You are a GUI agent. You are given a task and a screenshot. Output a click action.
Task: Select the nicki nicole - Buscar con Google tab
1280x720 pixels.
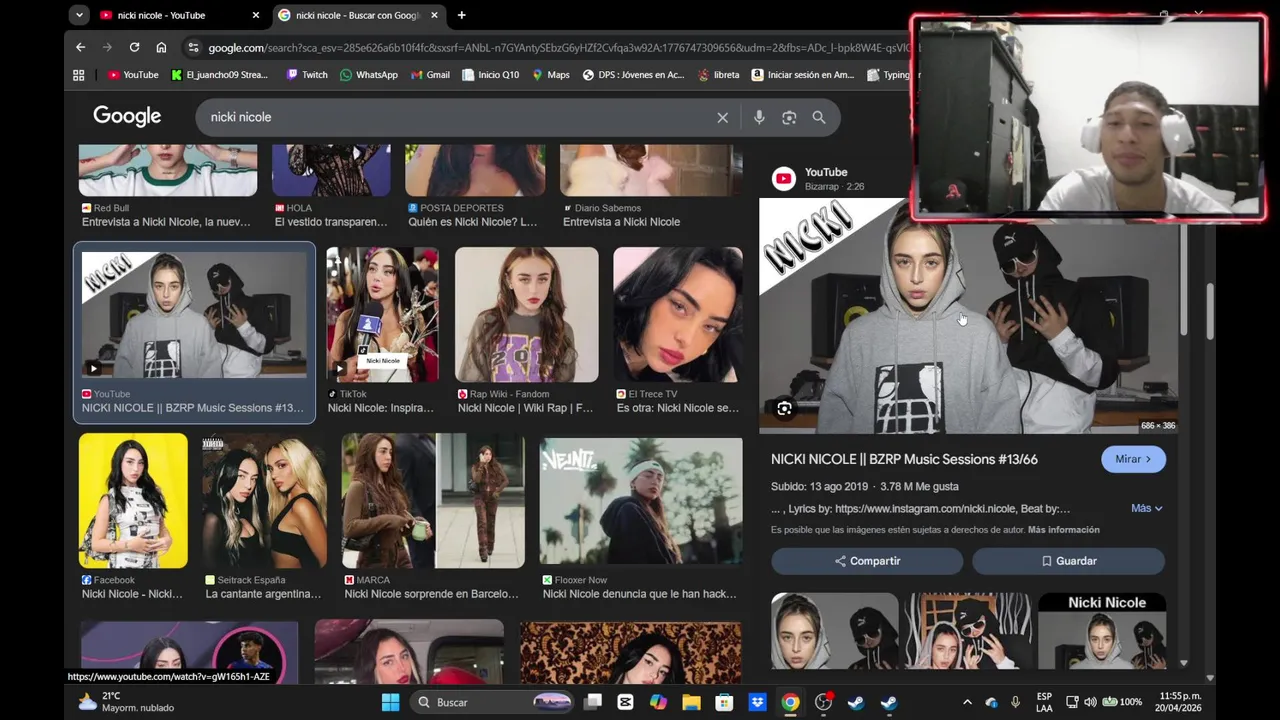pos(358,15)
